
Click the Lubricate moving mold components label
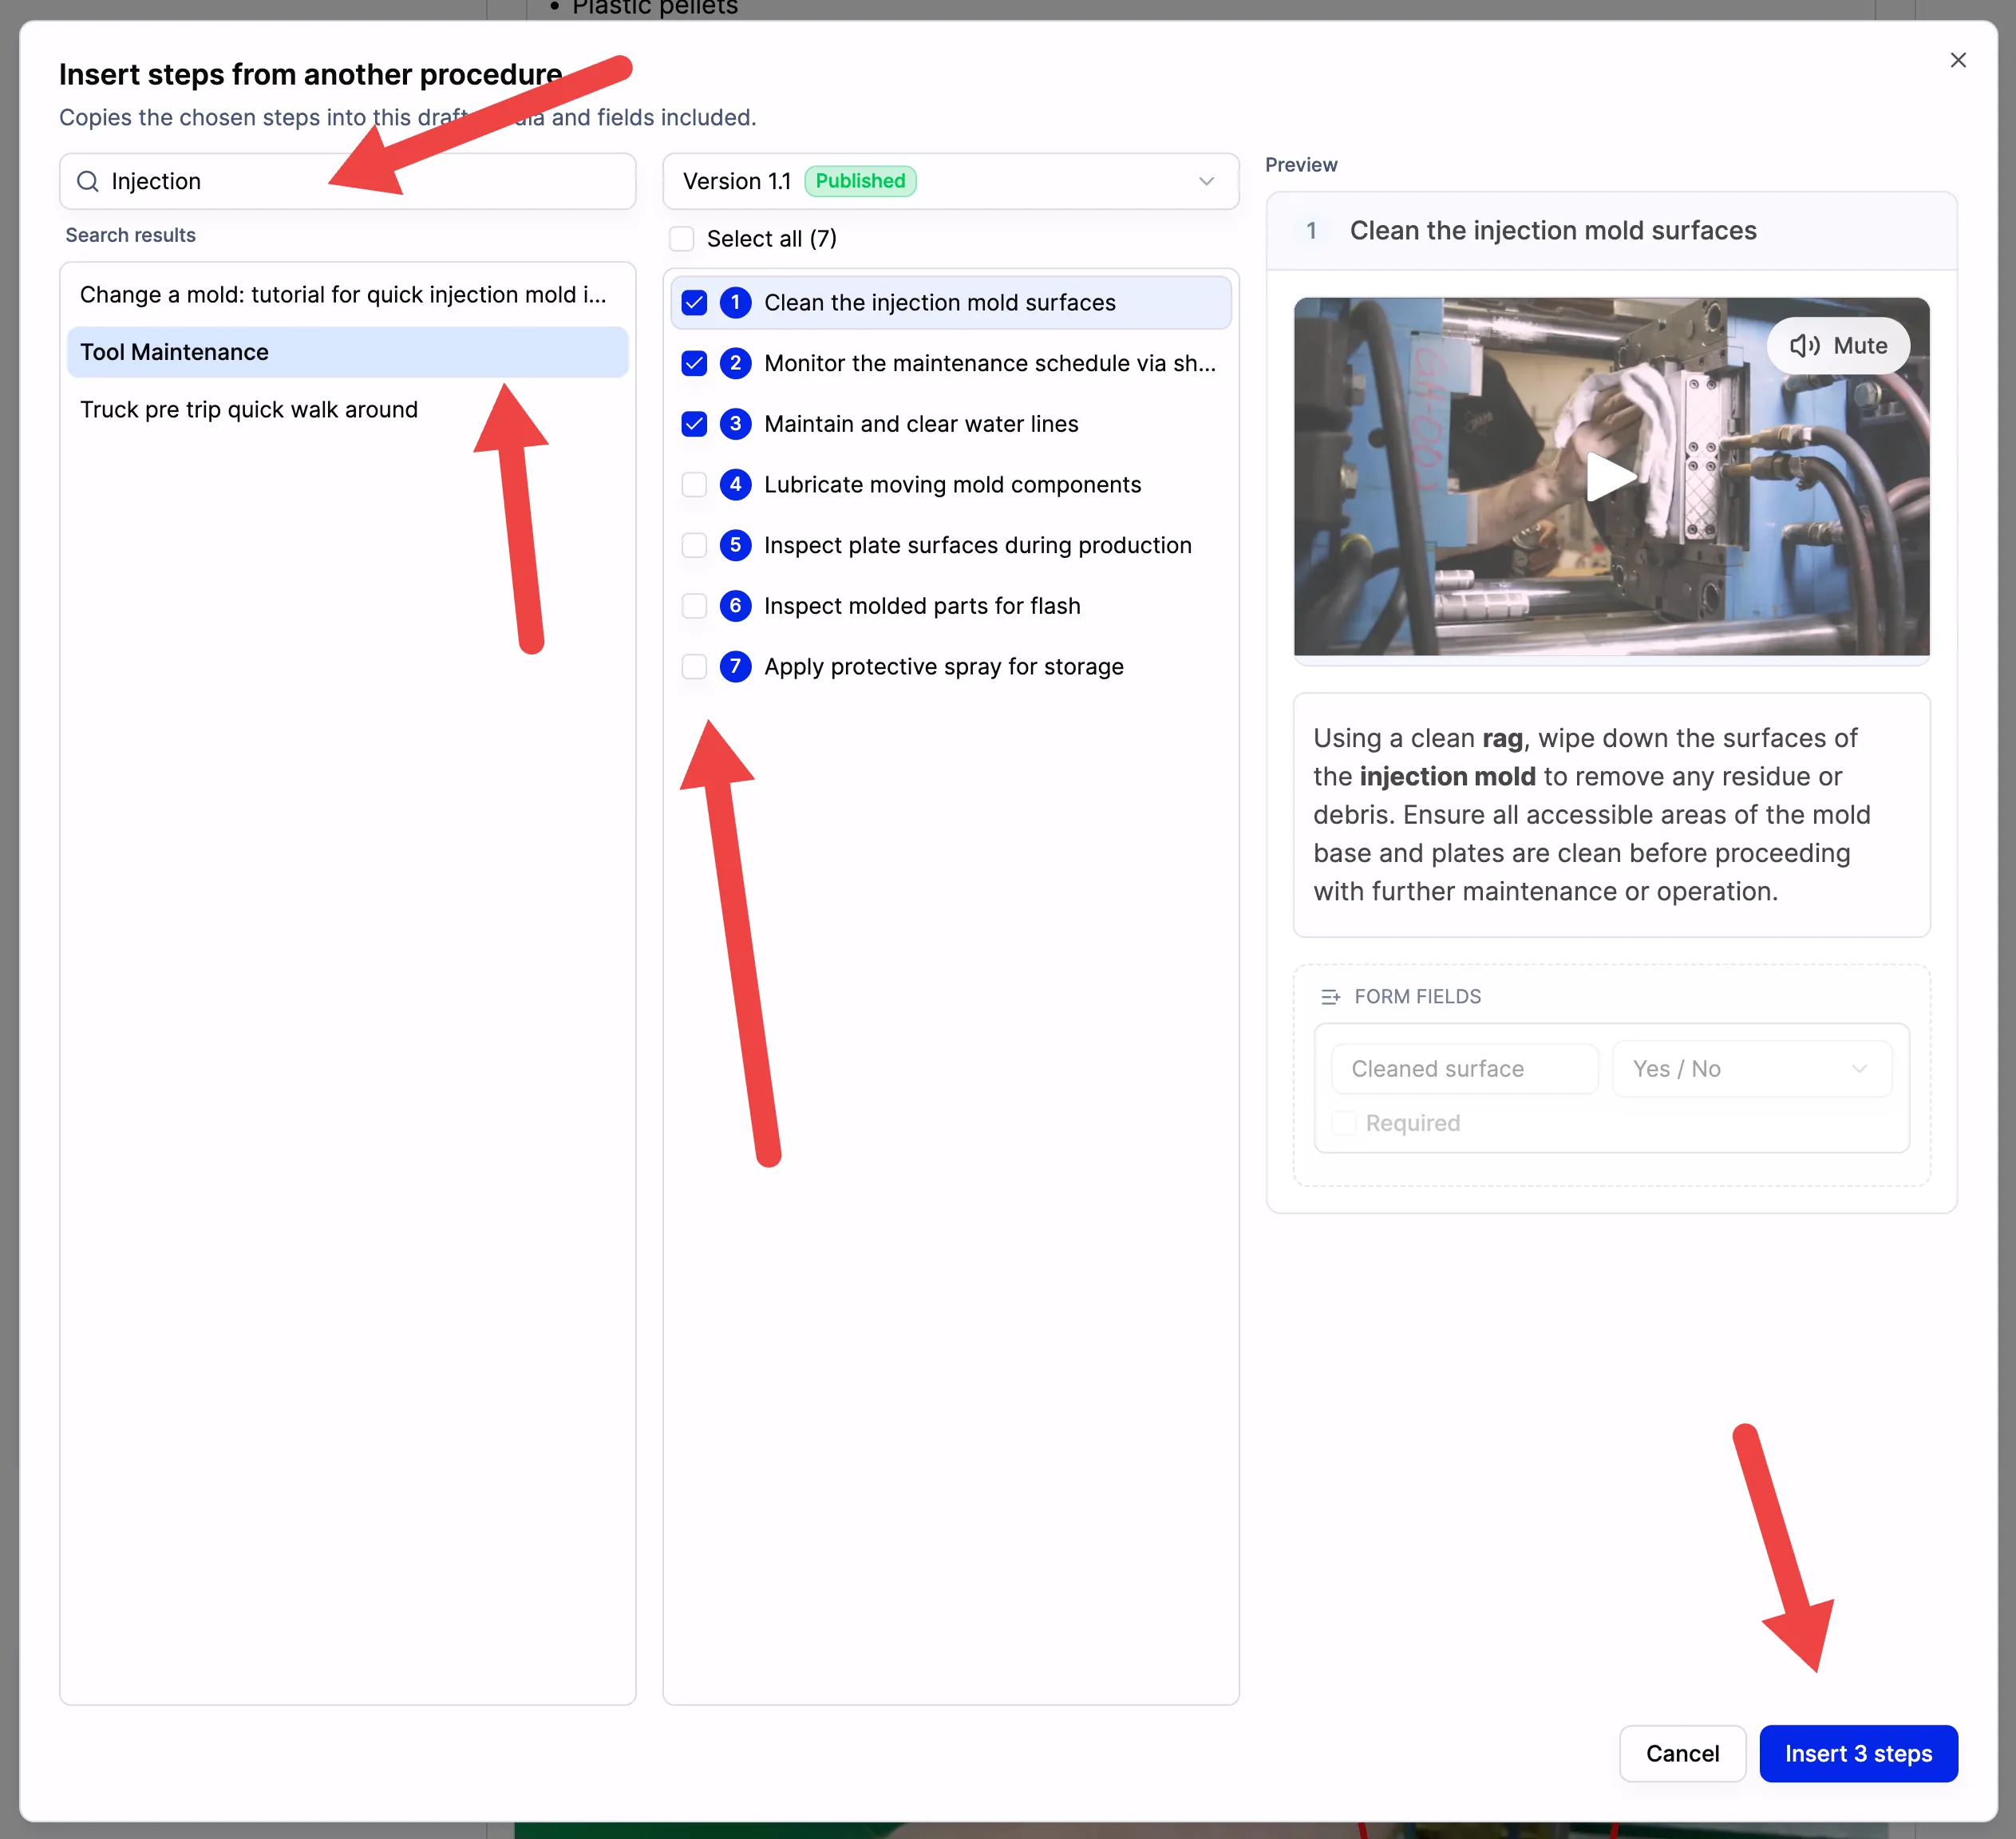coord(952,485)
